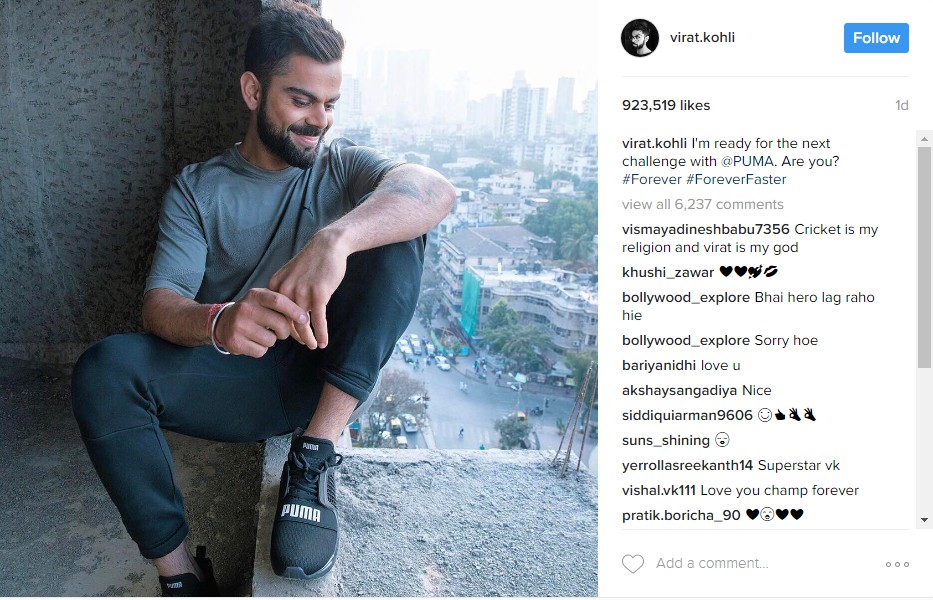
Task: Visit khushi_zawar commenter profile
Action: (668, 272)
